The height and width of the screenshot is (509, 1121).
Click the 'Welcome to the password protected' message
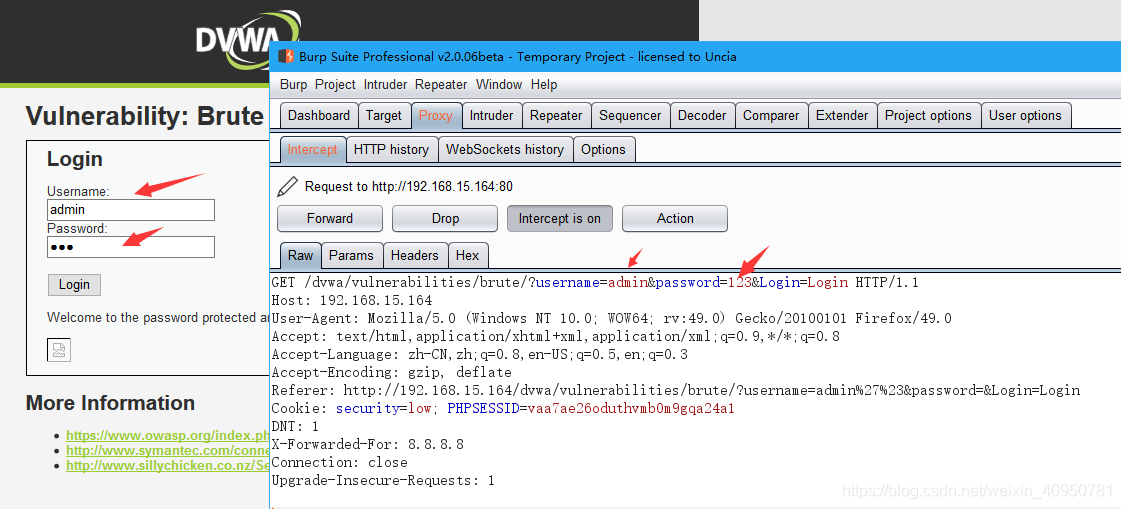tap(158, 317)
